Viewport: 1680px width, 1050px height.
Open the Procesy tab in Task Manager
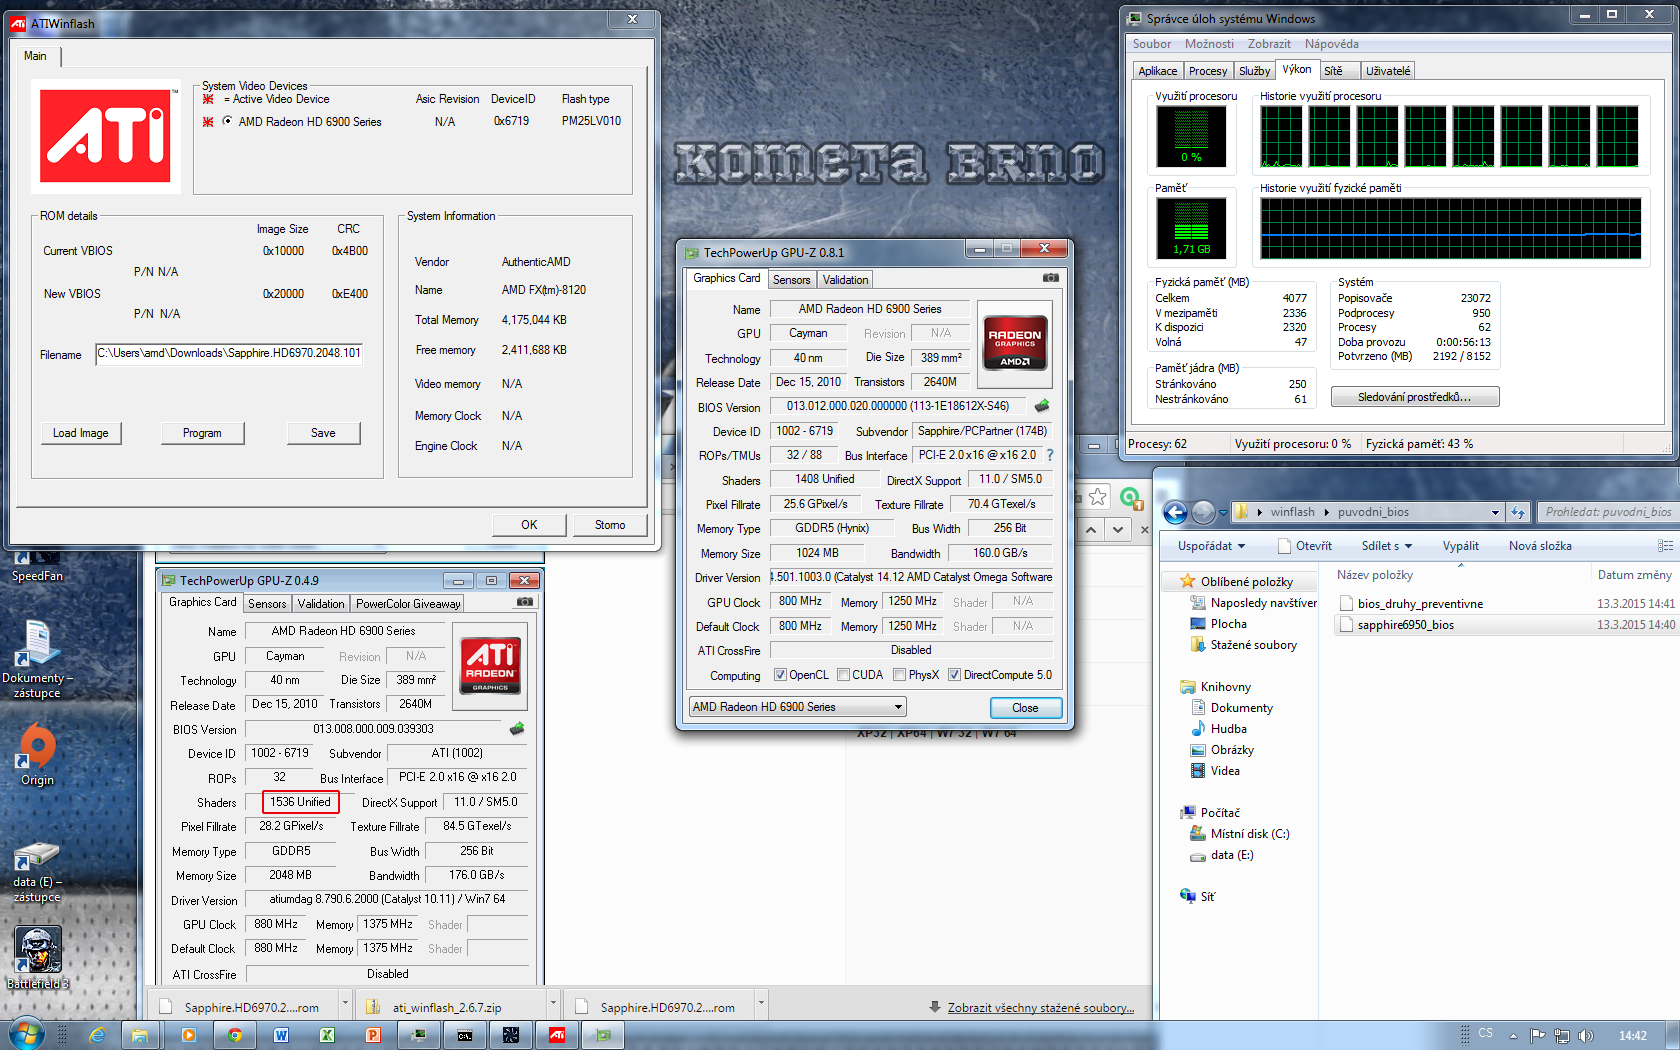pyautogui.click(x=1208, y=71)
